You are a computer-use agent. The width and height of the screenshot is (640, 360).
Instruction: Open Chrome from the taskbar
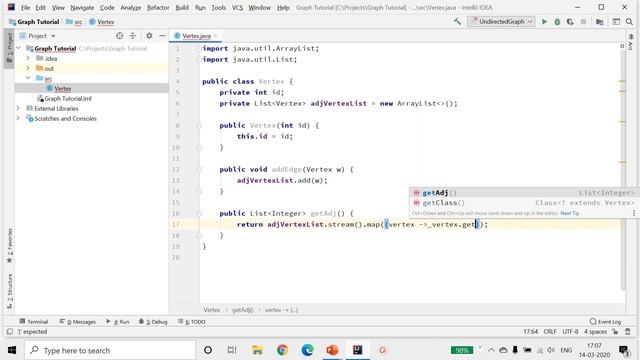click(x=282, y=350)
